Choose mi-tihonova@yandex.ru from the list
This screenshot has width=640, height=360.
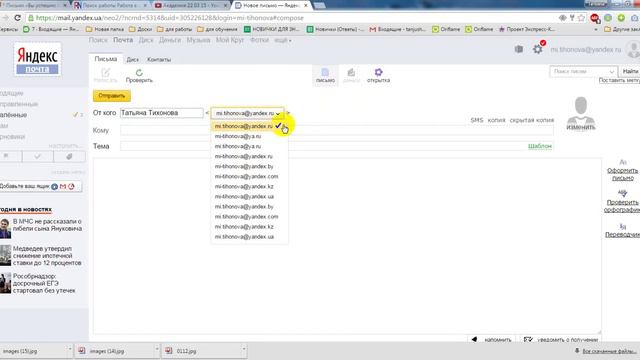pyautogui.click(x=244, y=156)
